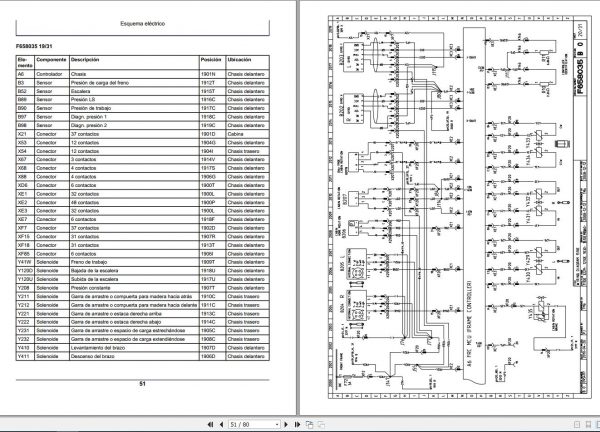Click the '48 contactos' cell

134,202
